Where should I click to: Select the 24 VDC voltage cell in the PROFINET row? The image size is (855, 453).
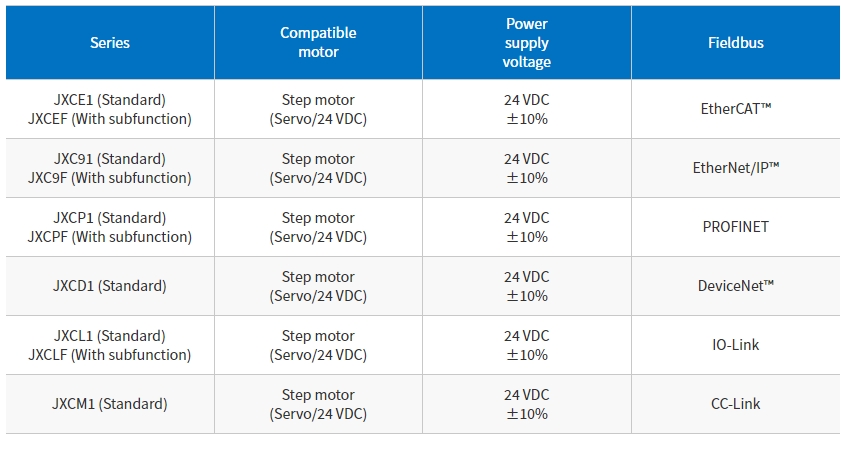527,227
